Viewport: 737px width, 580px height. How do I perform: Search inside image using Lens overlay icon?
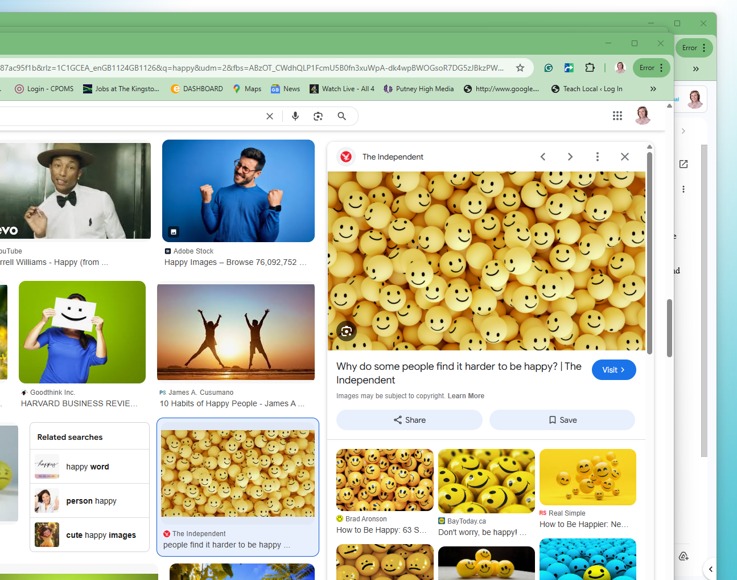pos(346,331)
